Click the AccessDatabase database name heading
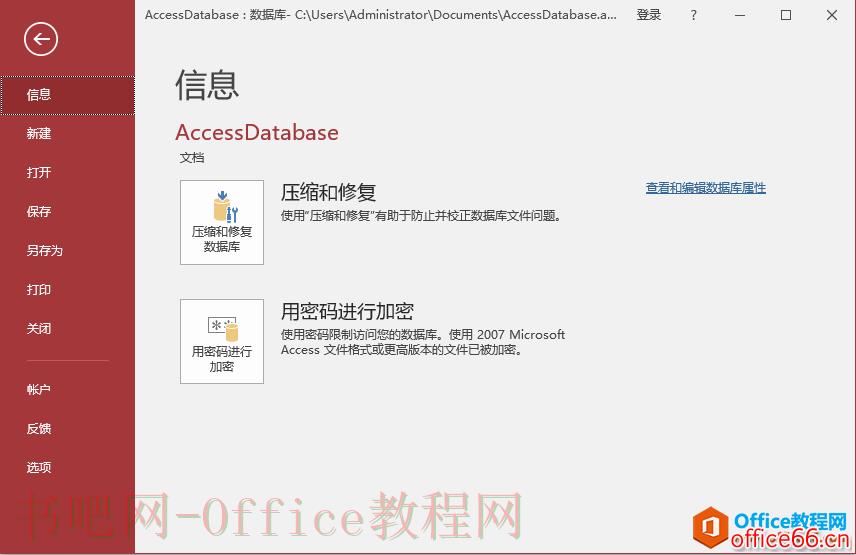This screenshot has height=555, width=856. click(x=257, y=133)
